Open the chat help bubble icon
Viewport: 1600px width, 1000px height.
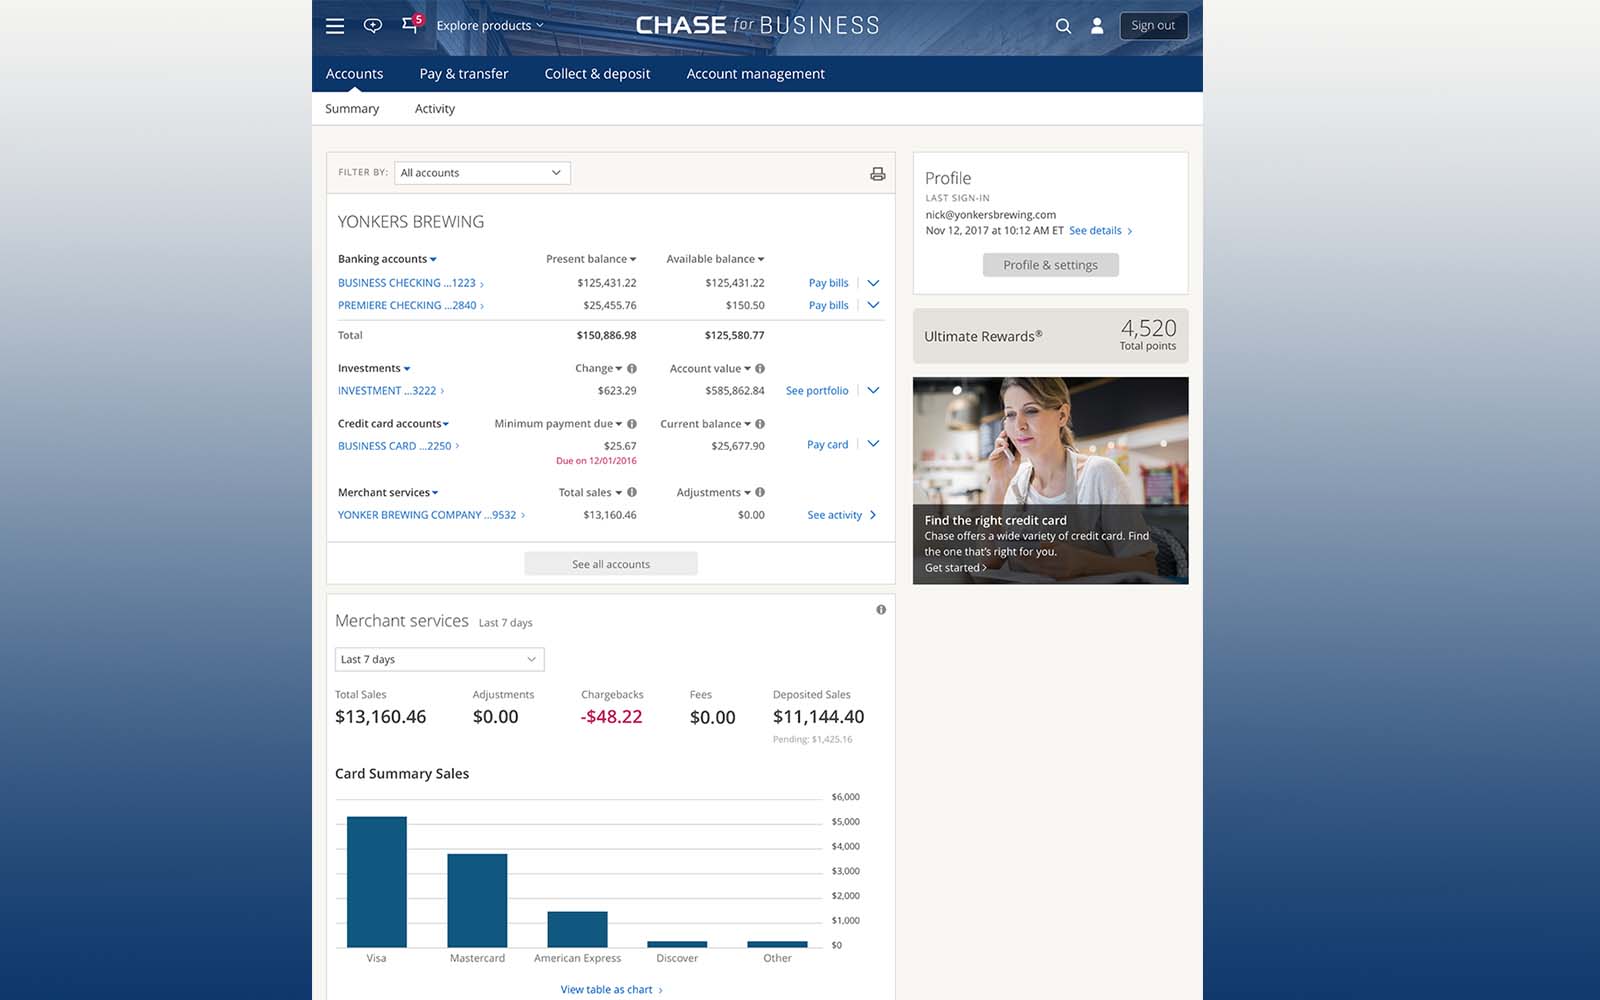373,26
